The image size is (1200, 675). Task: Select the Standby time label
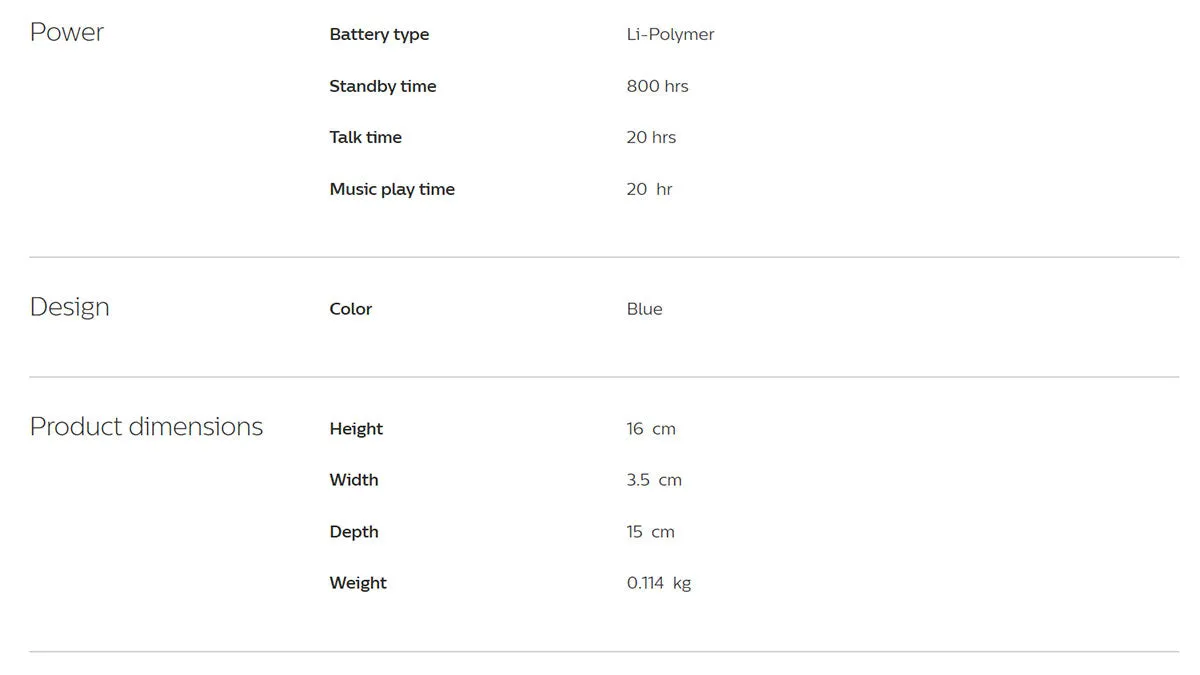click(383, 86)
